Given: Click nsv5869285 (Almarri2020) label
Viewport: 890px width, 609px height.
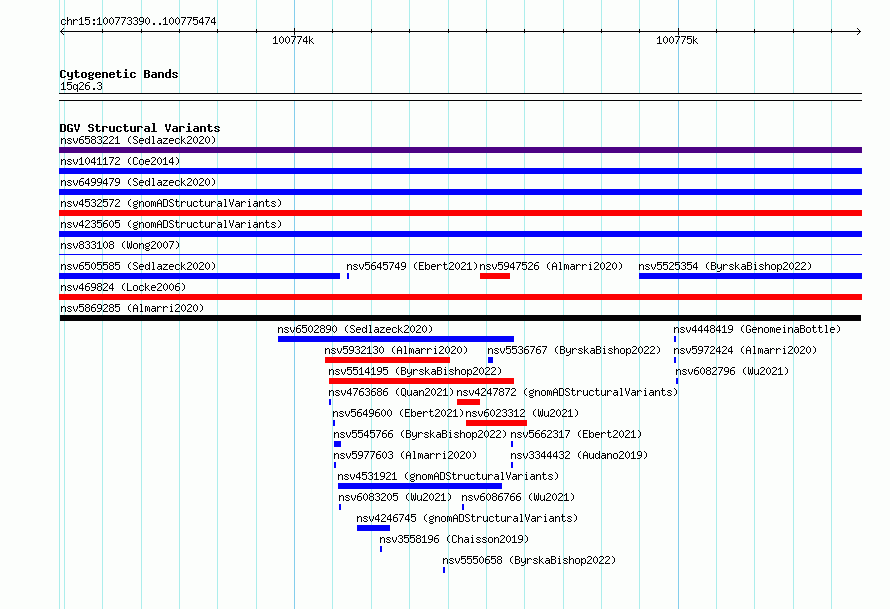Looking at the screenshot, I should pos(132,308).
